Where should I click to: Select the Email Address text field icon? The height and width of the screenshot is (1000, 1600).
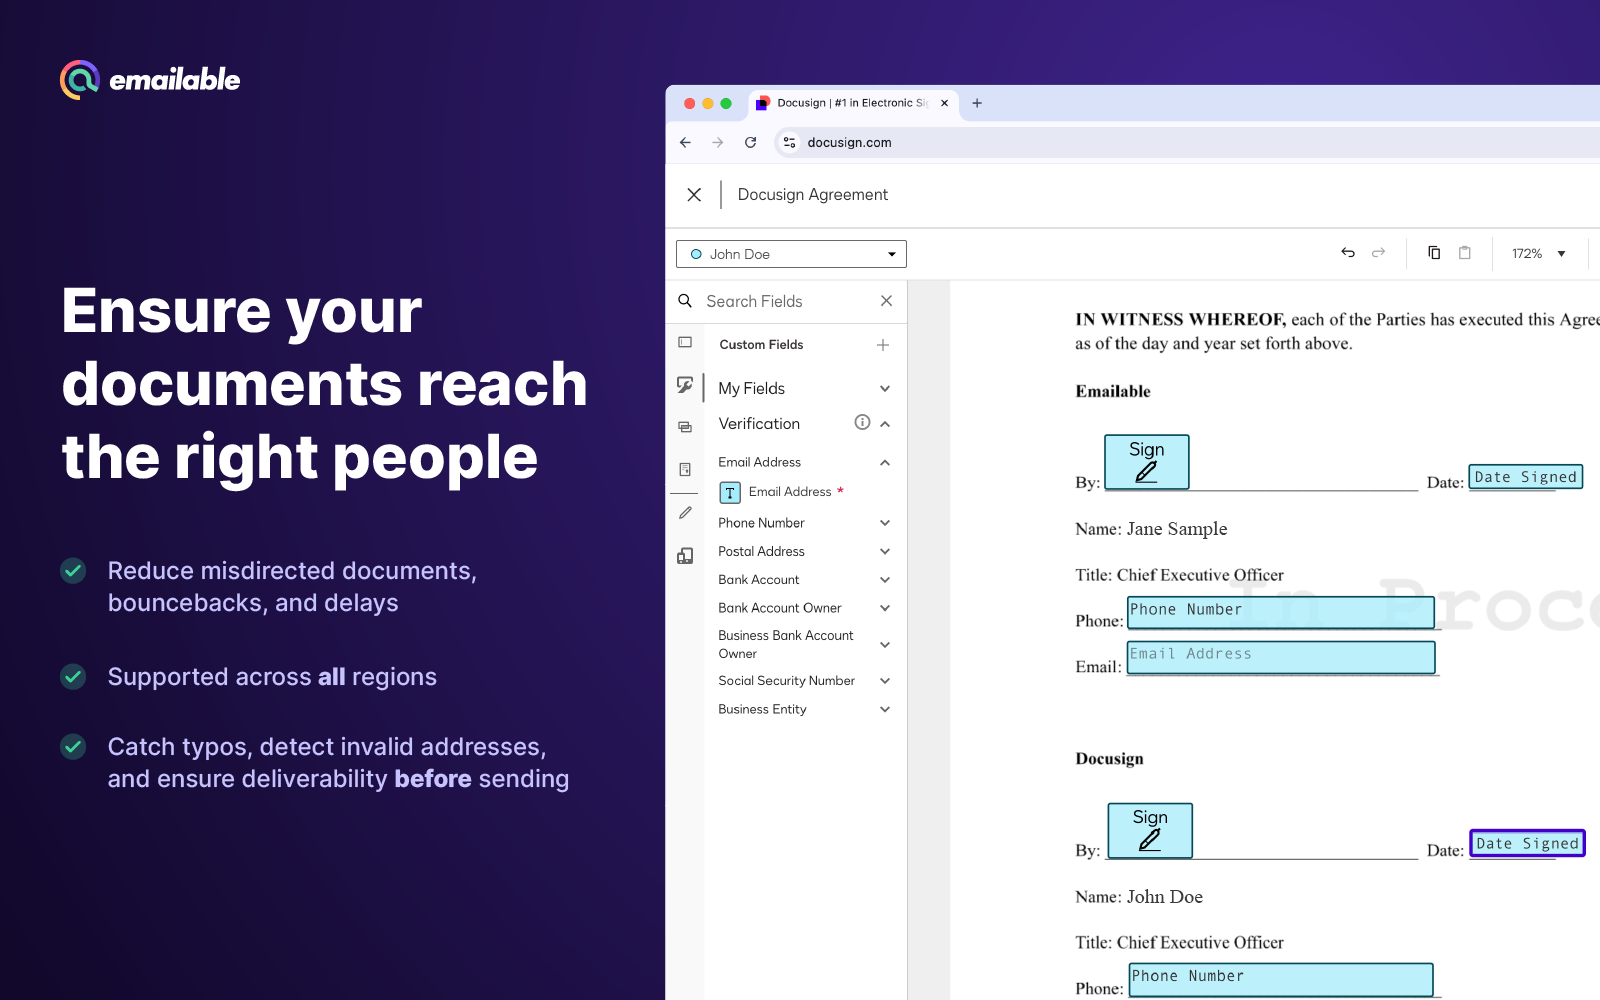pyautogui.click(x=730, y=492)
